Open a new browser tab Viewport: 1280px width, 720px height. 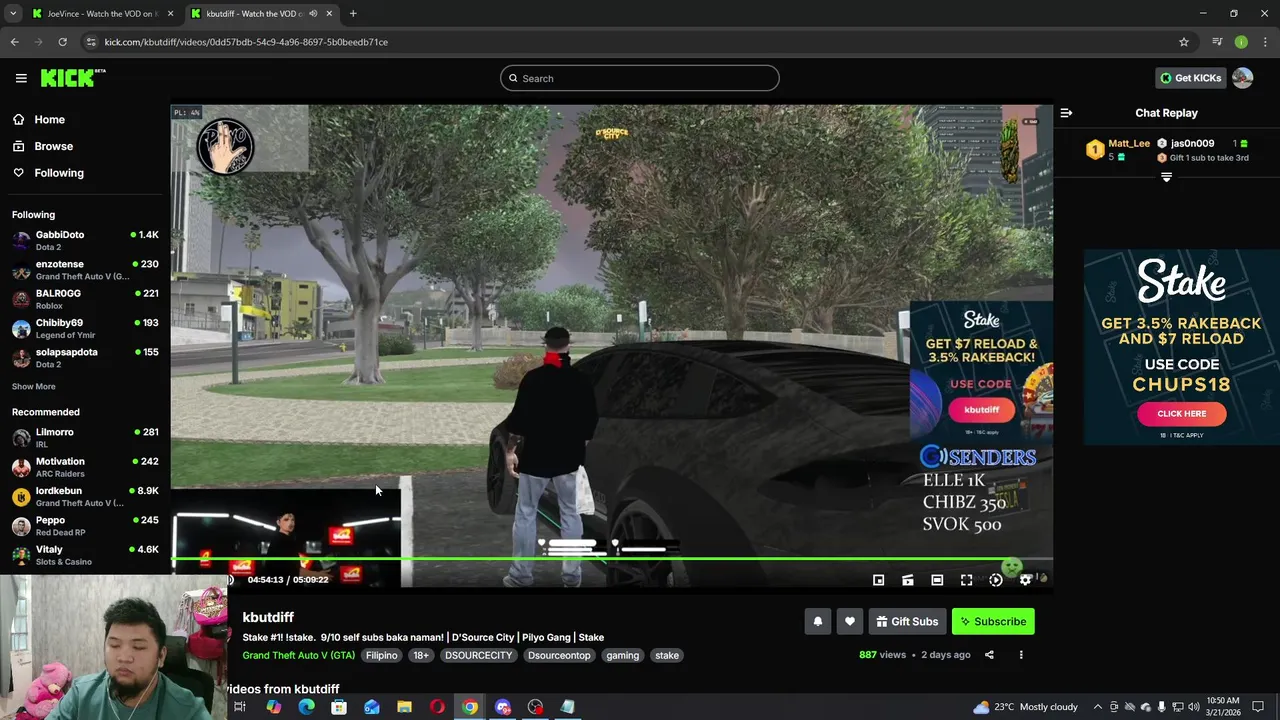(353, 14)
